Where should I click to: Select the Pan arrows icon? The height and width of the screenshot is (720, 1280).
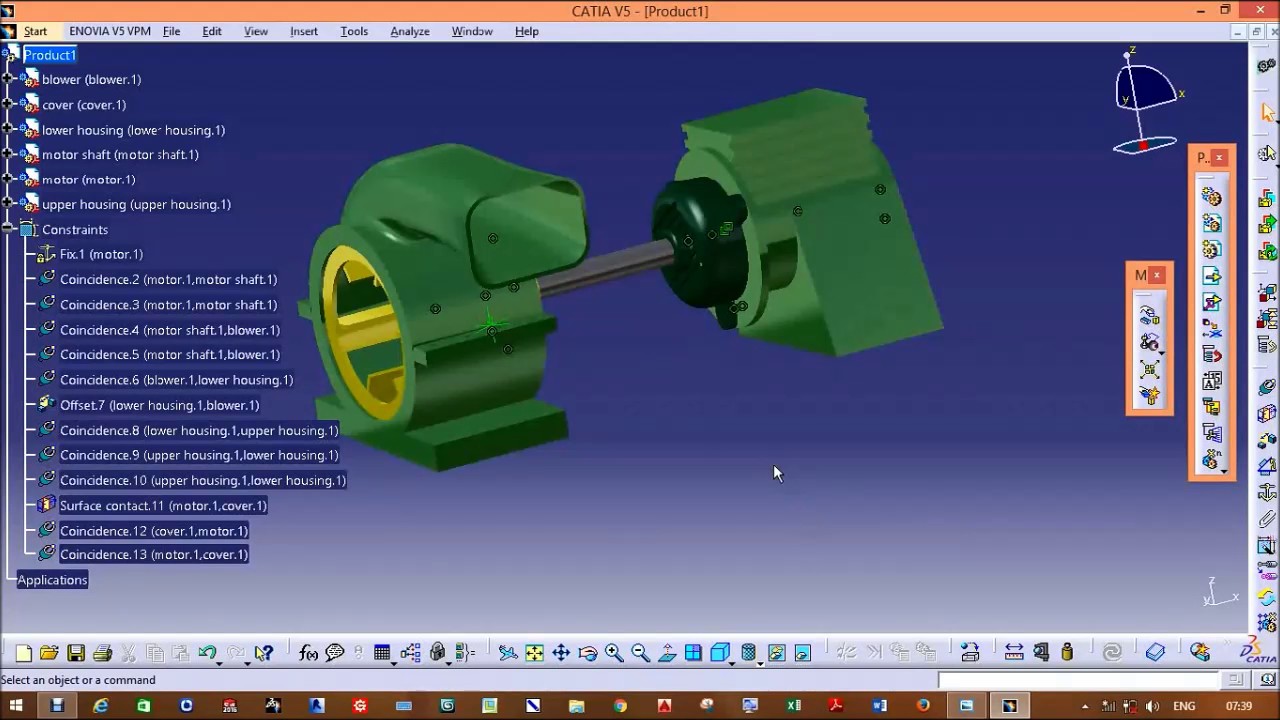[x=561, y=653]
